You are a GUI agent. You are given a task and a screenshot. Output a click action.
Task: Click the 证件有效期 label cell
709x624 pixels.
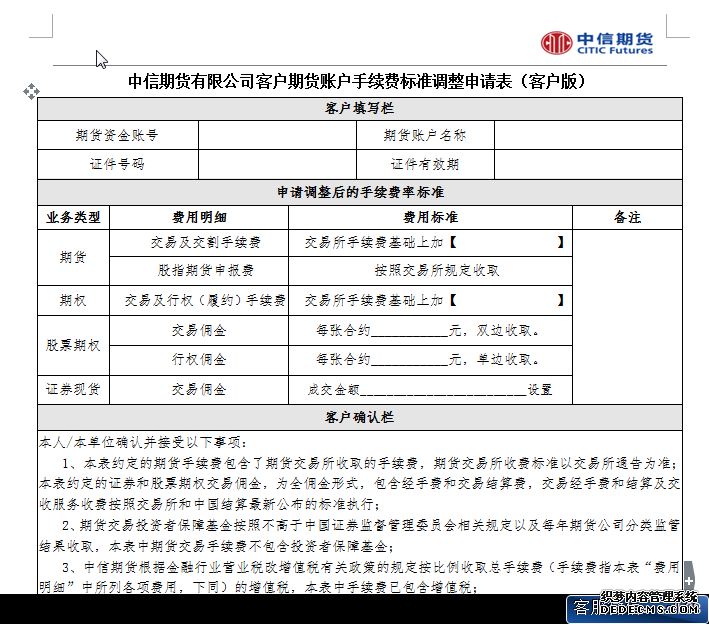click(425, 164)
